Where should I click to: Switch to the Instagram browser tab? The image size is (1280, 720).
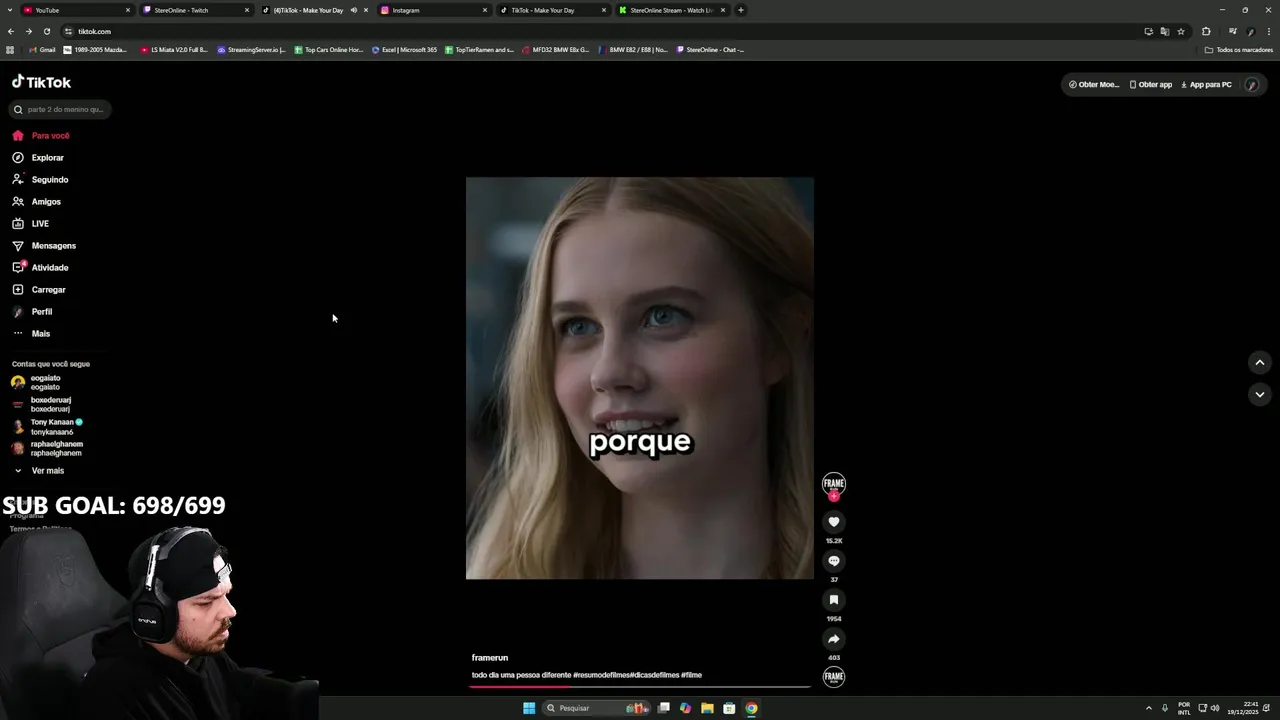click(x=434, y=10)
